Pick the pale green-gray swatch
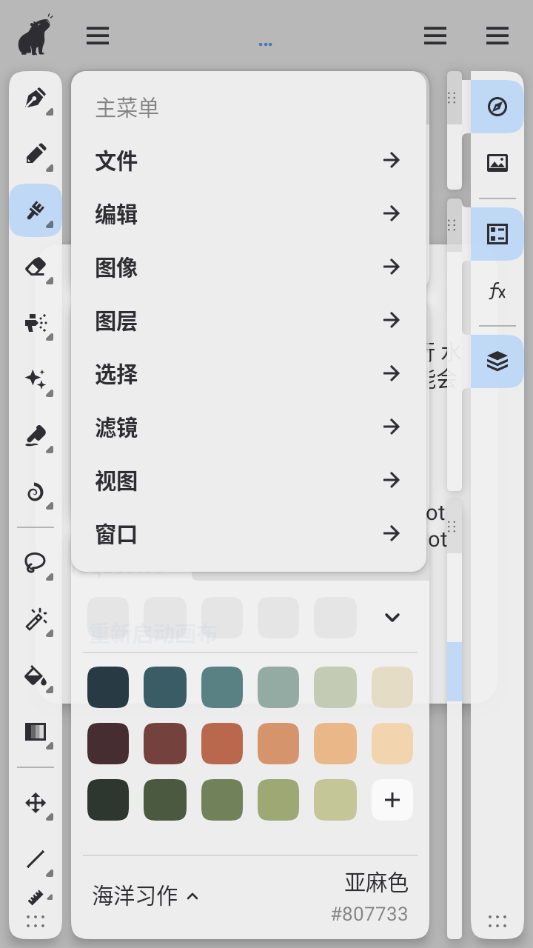The height and width of the screenshot is (948, 533). click(335, 687)
